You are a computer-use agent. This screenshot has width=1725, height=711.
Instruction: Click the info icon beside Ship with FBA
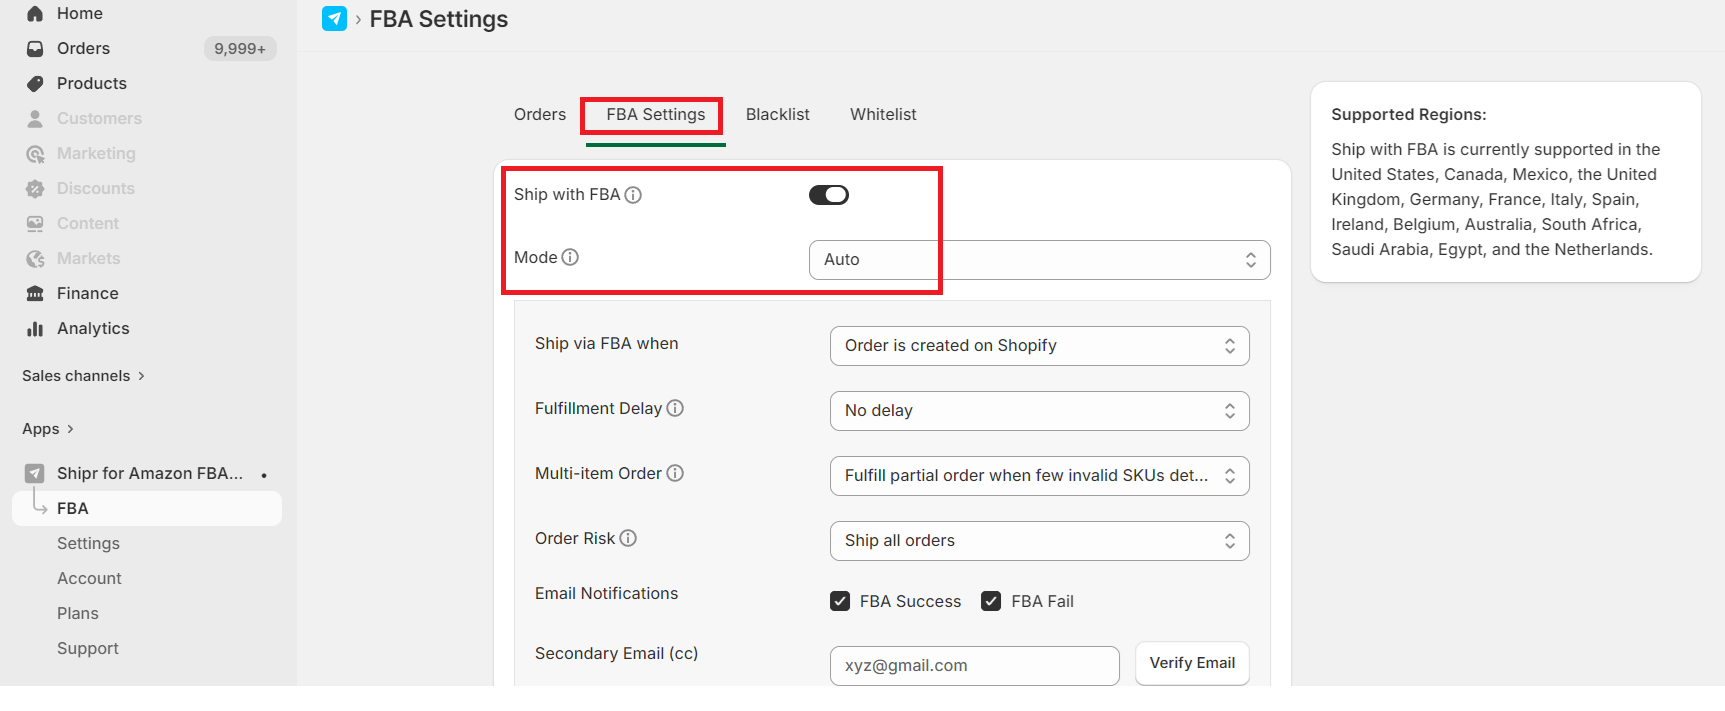tap(633, 195)
